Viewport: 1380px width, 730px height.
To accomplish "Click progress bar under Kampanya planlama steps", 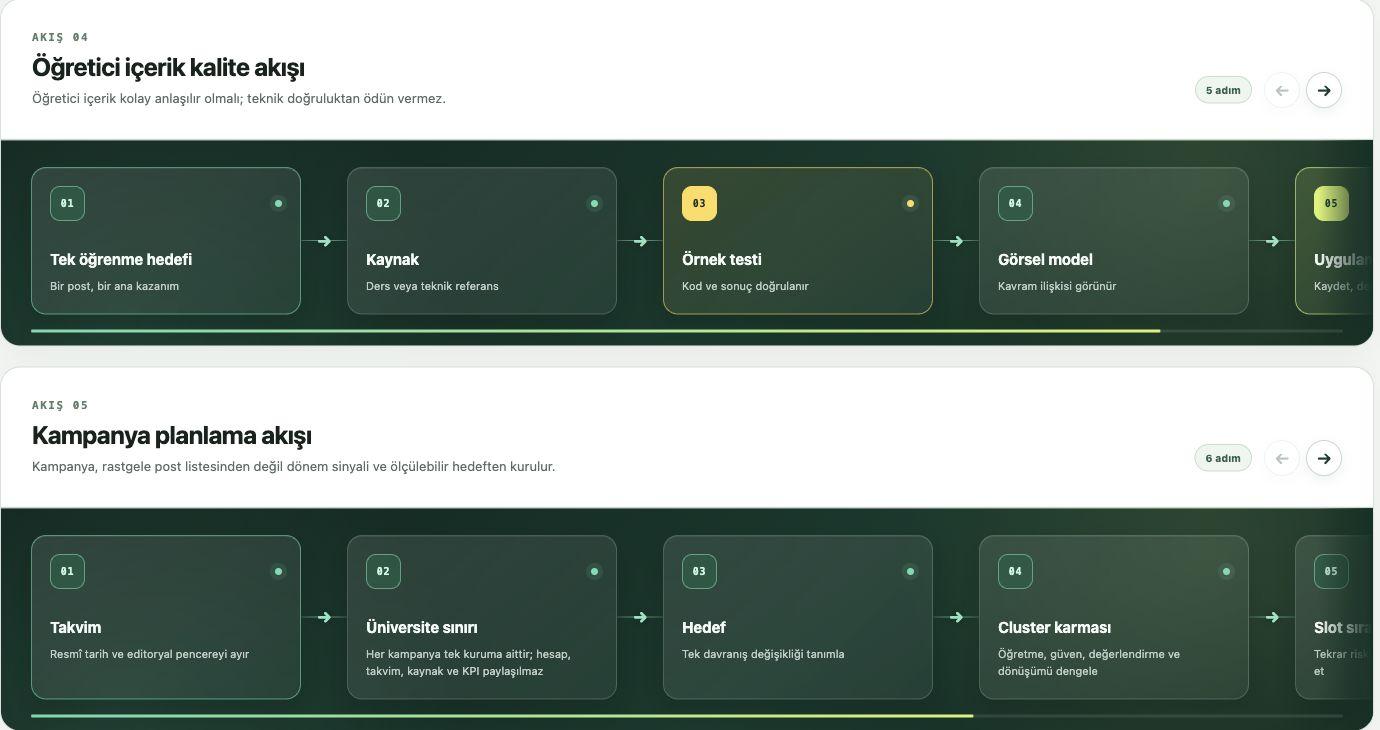I will click(x=686, y=715).
